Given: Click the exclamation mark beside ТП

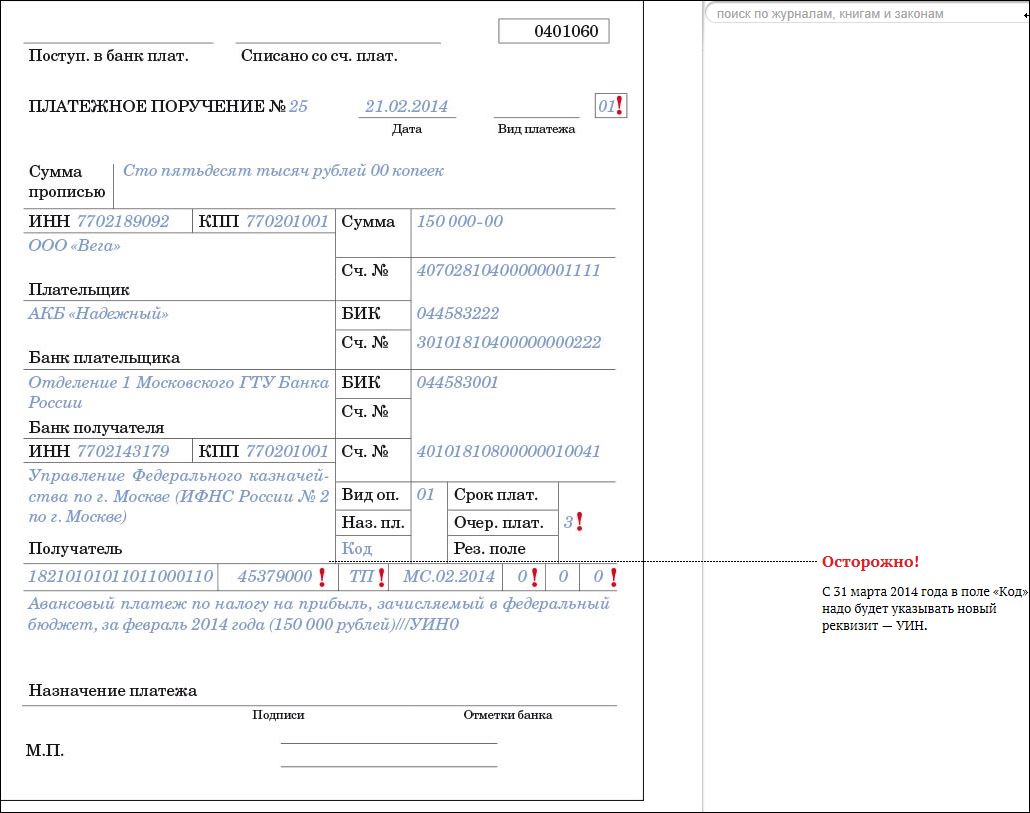Looking at the screenshot, I should coord(381,576).
